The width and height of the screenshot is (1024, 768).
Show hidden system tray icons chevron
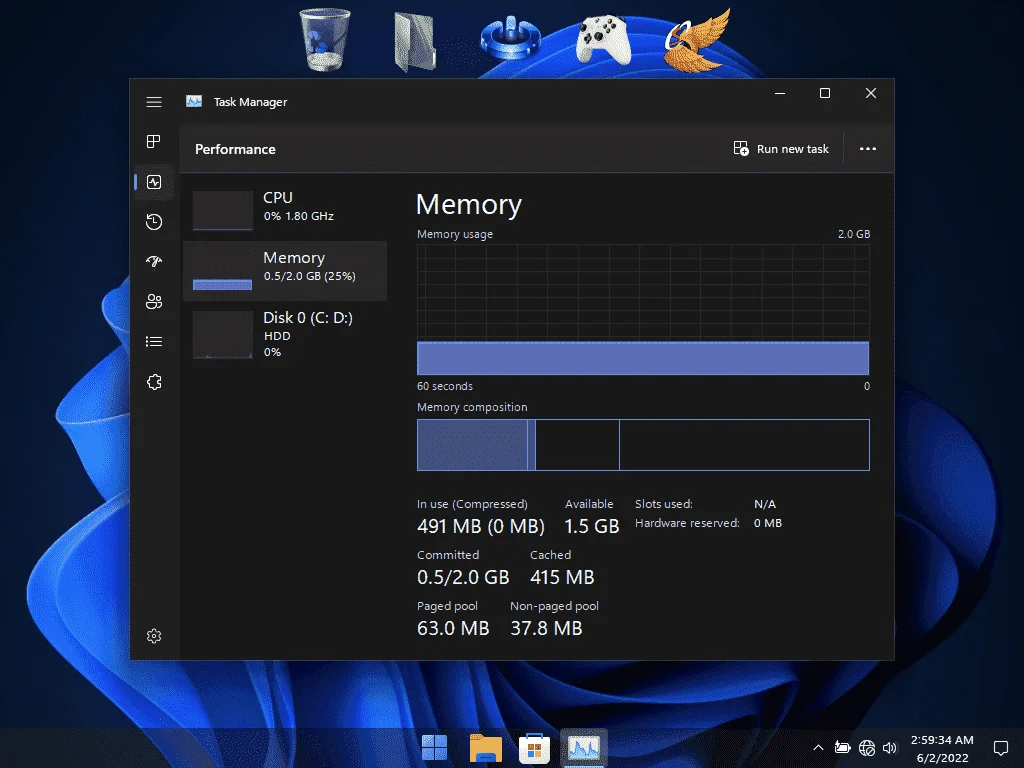click(x=818, y=748)
